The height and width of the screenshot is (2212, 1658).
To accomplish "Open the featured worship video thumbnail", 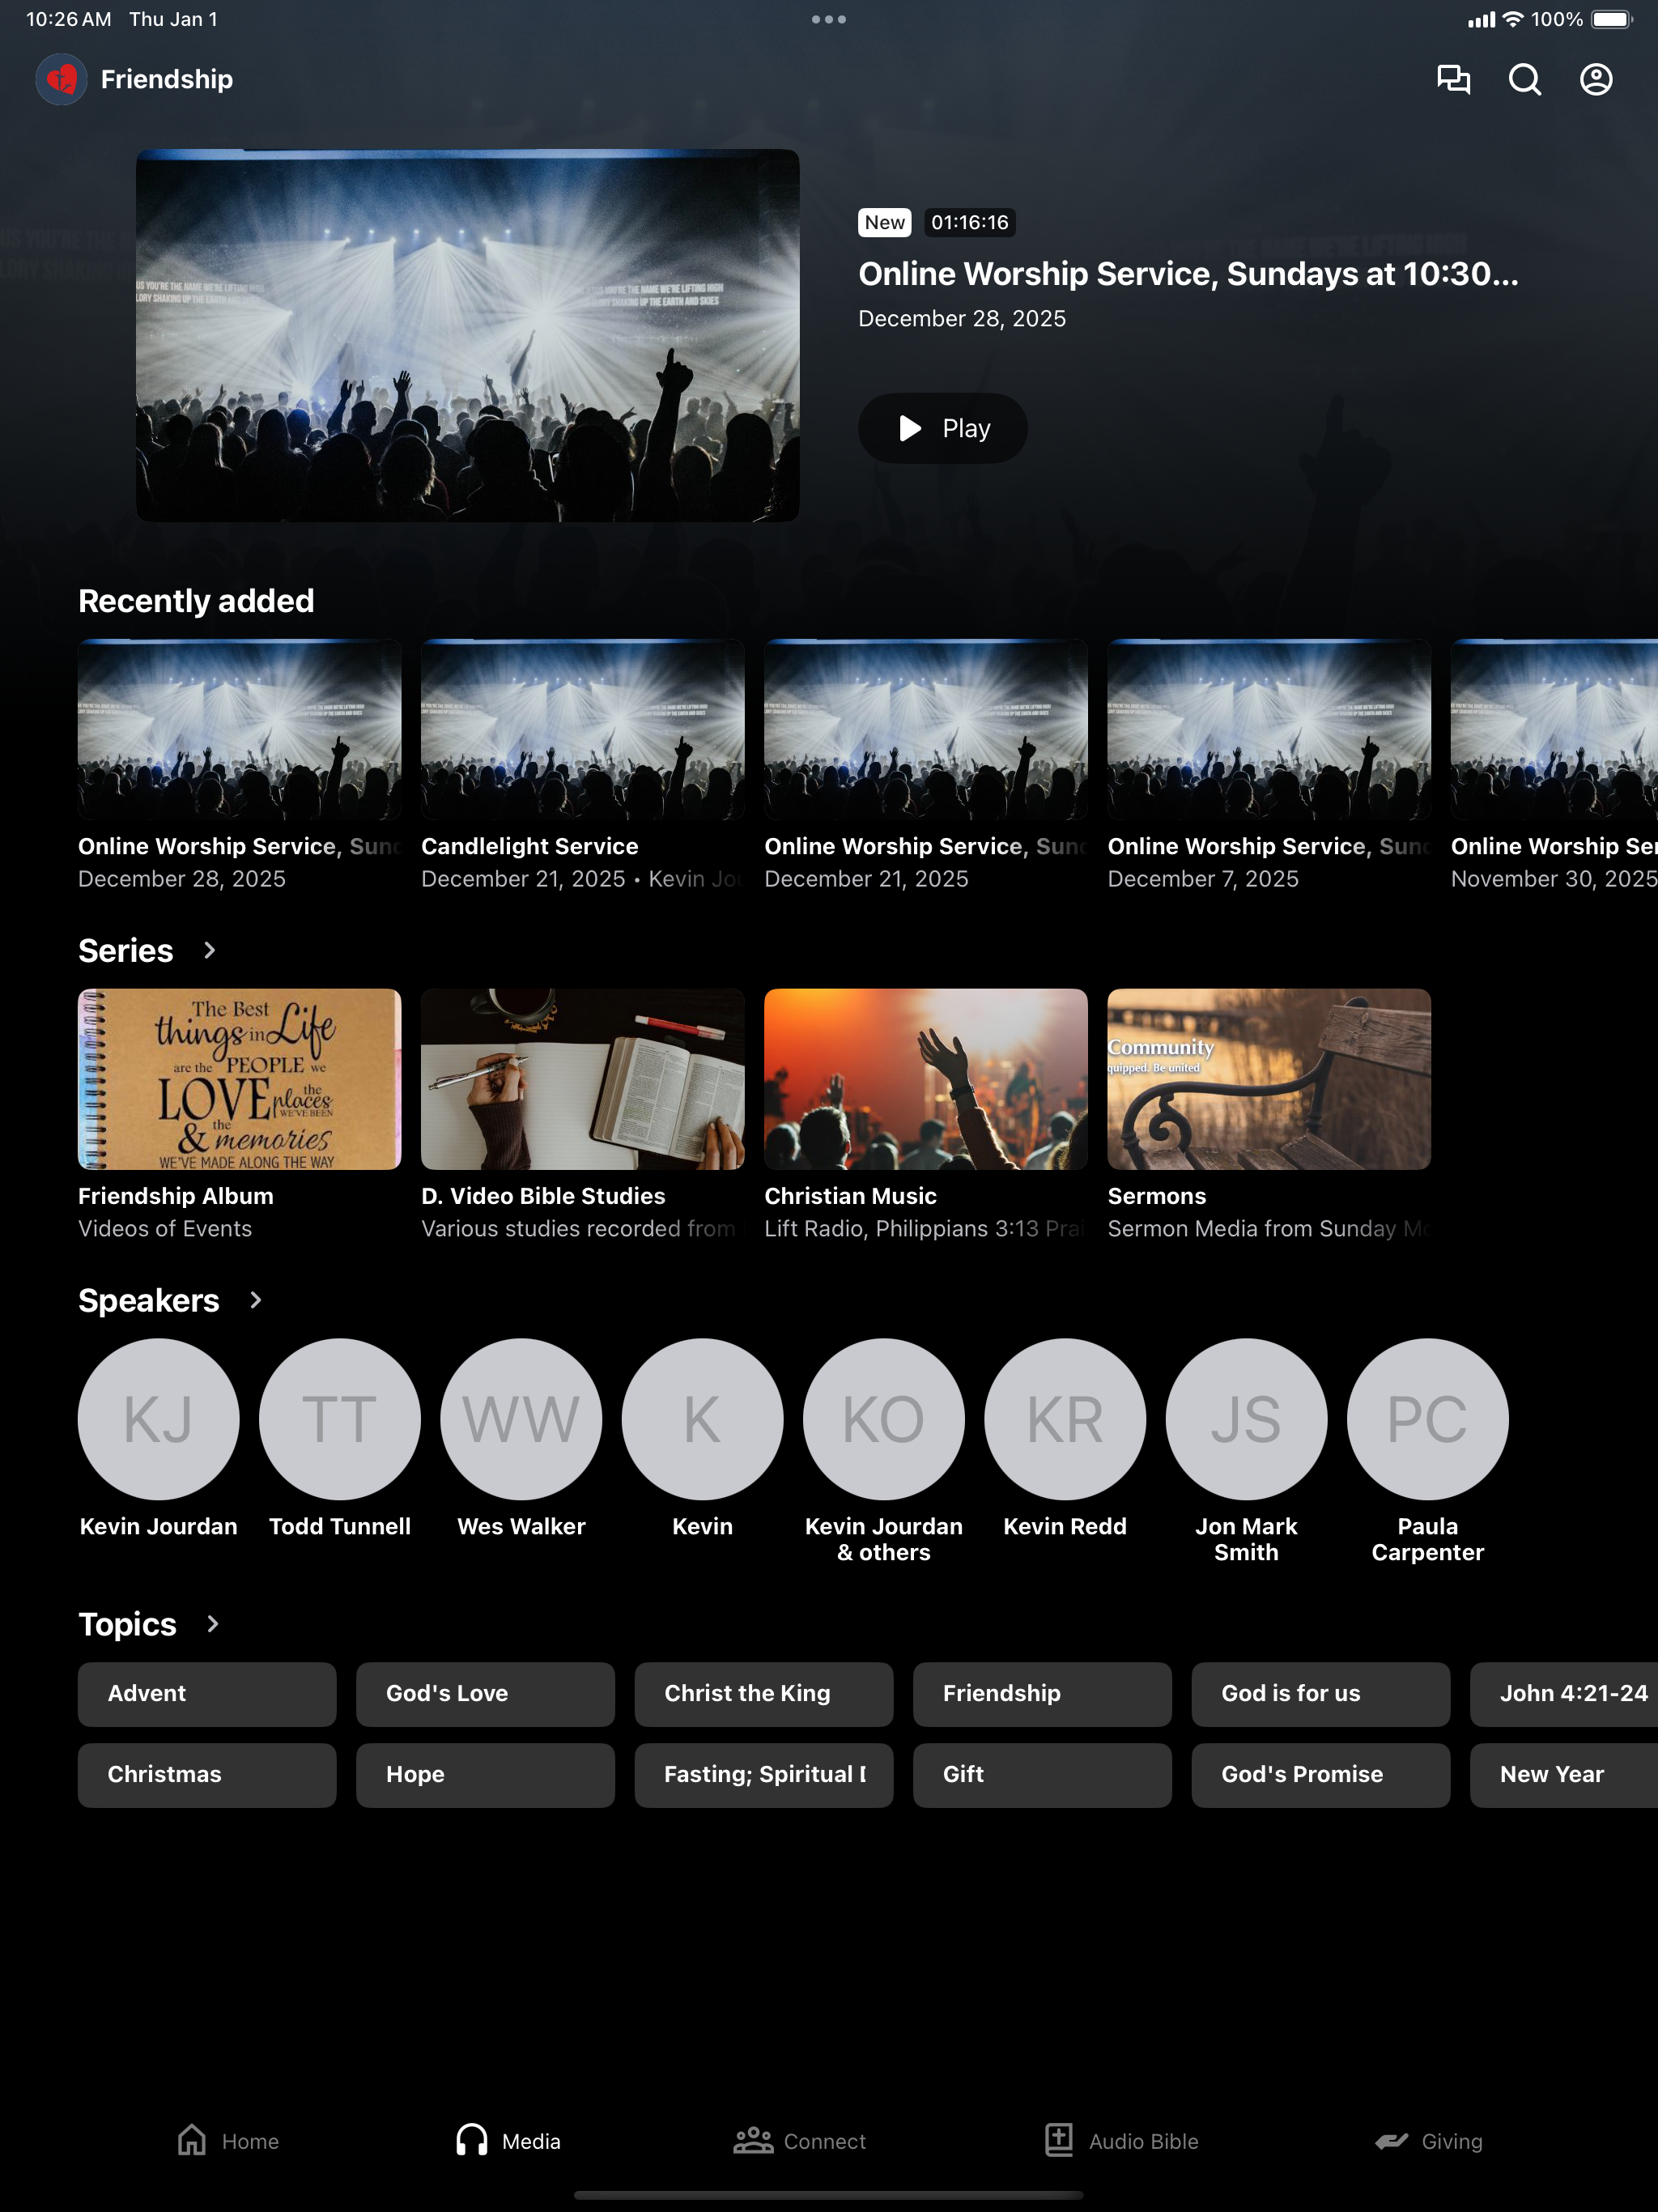I will [x=467, y=335].
